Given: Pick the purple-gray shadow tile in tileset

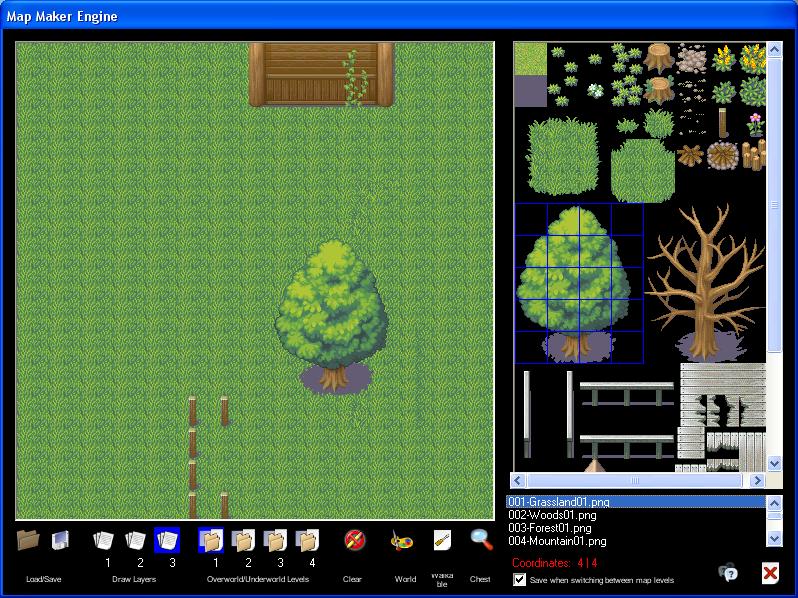Looking at the screenshot, I should [x=531, y=91].
